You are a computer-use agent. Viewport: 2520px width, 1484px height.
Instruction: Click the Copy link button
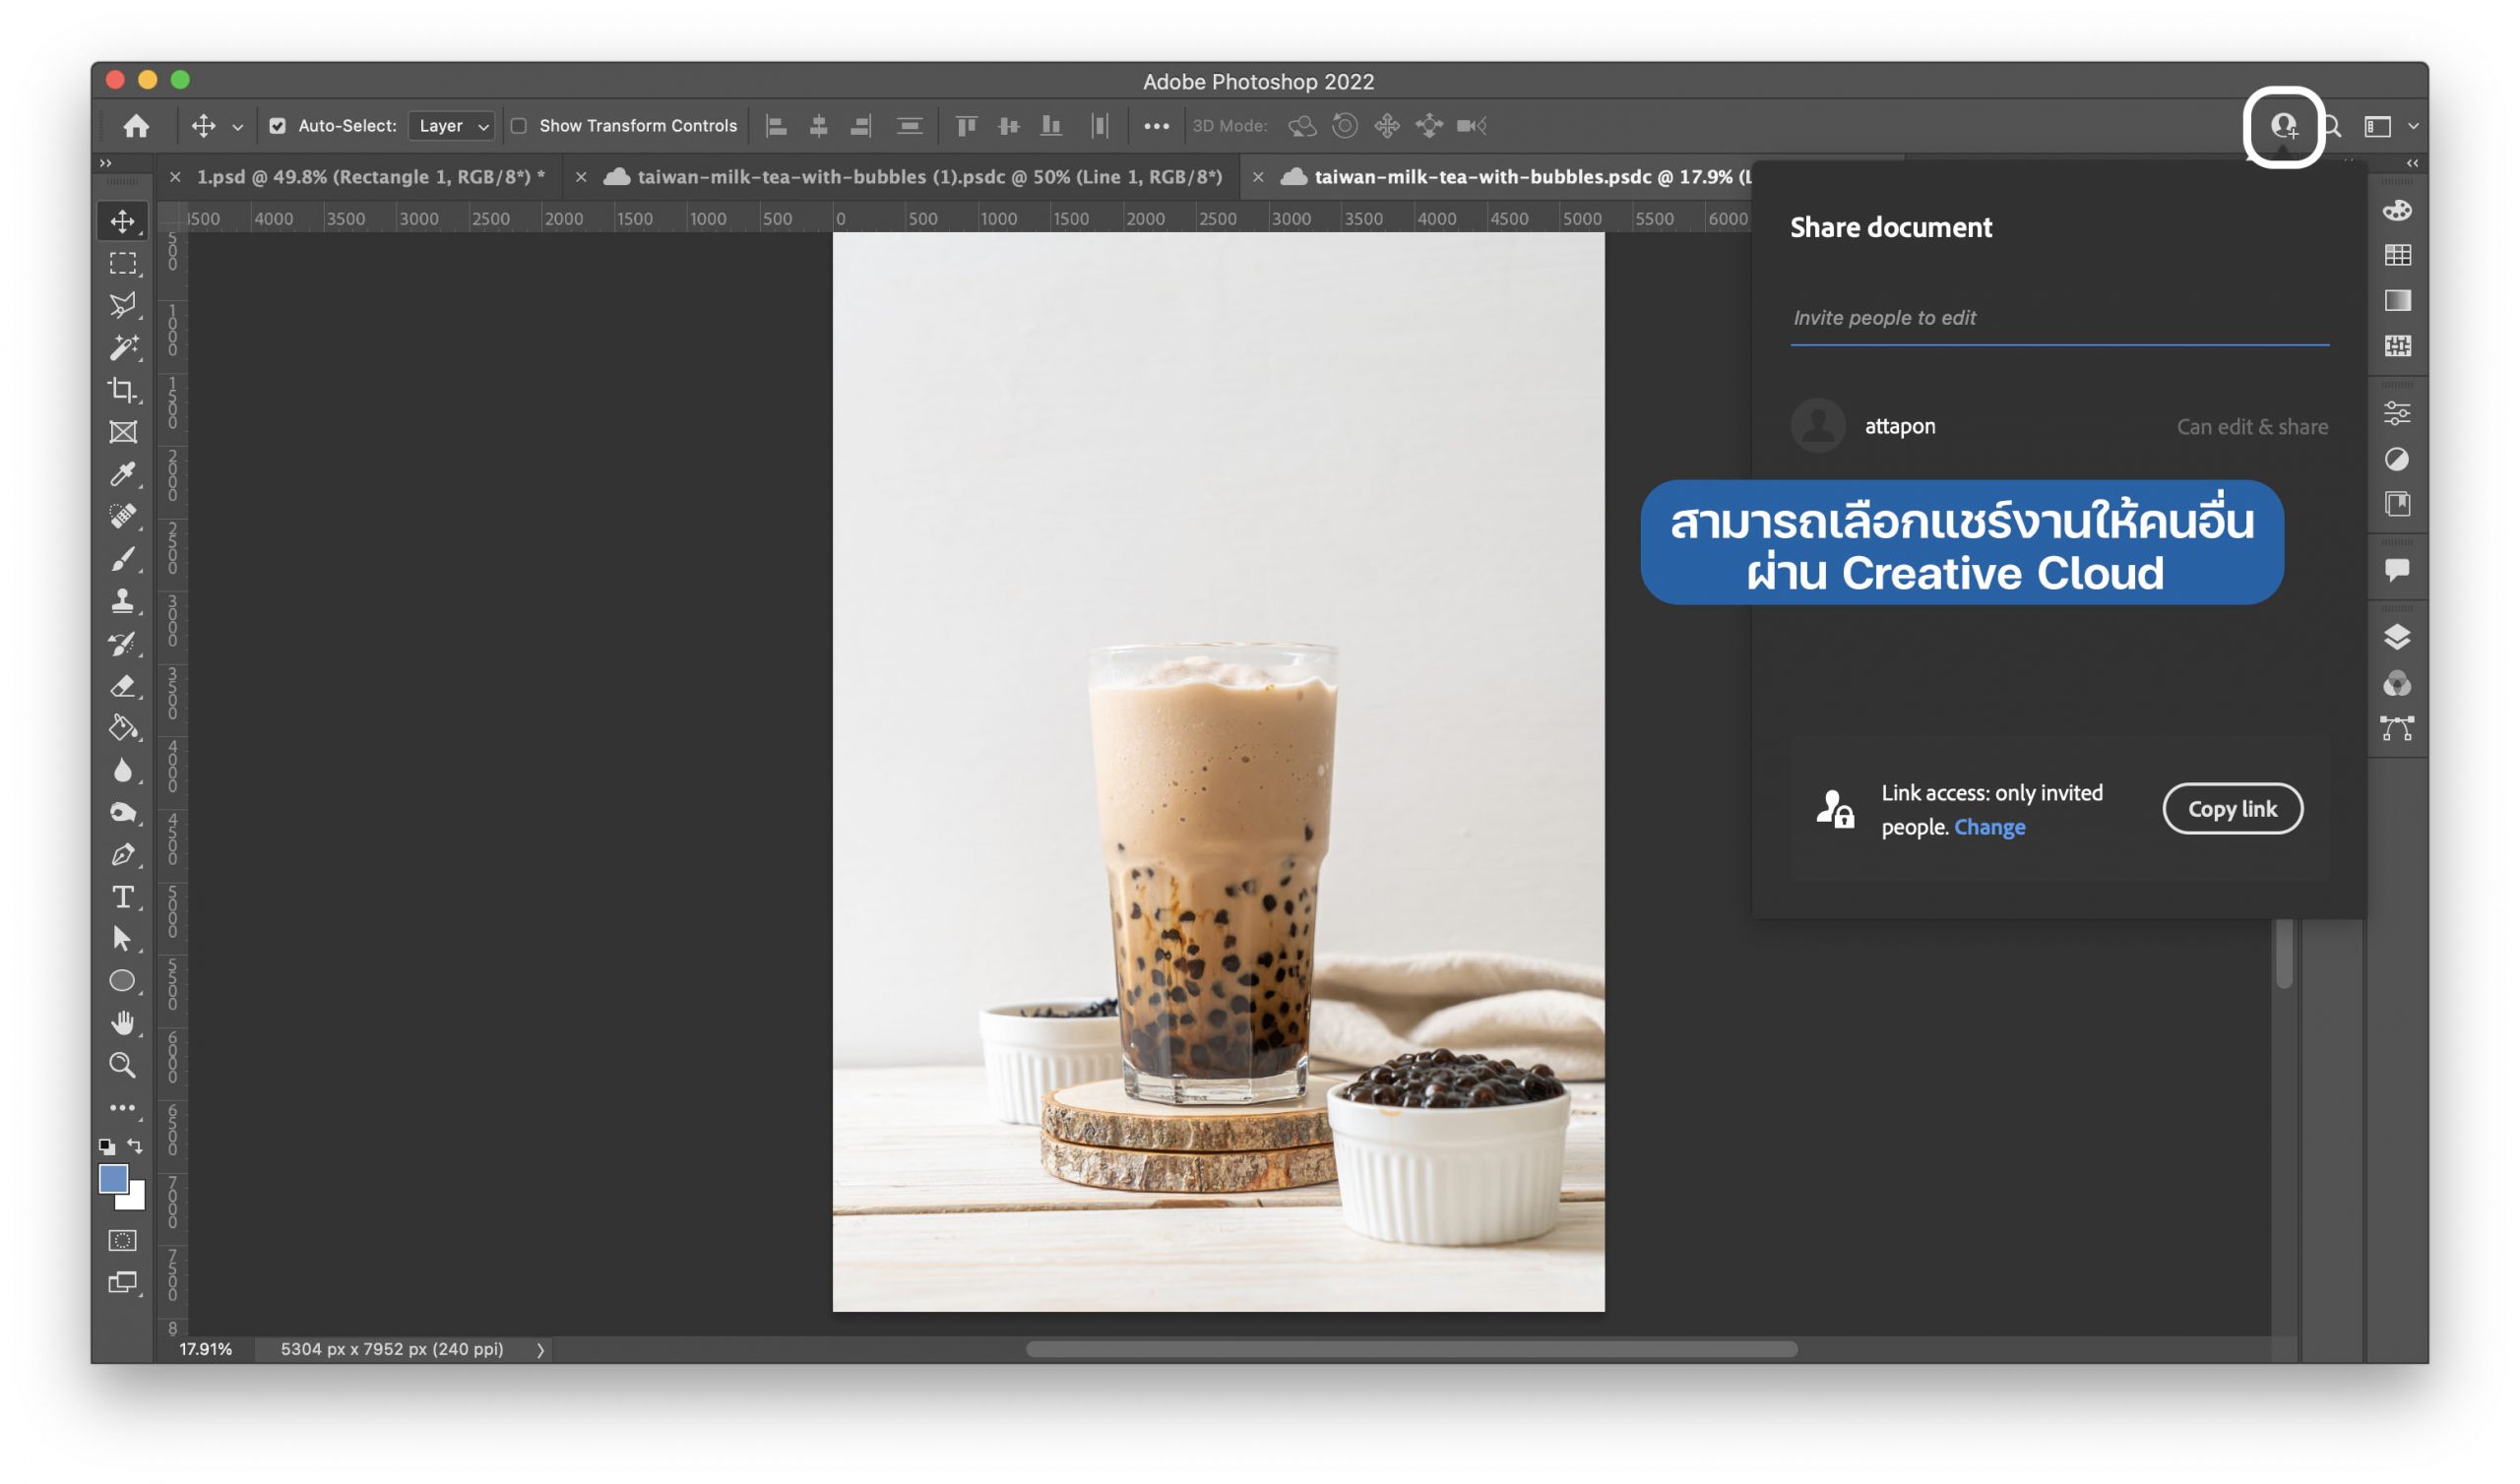2232,809
